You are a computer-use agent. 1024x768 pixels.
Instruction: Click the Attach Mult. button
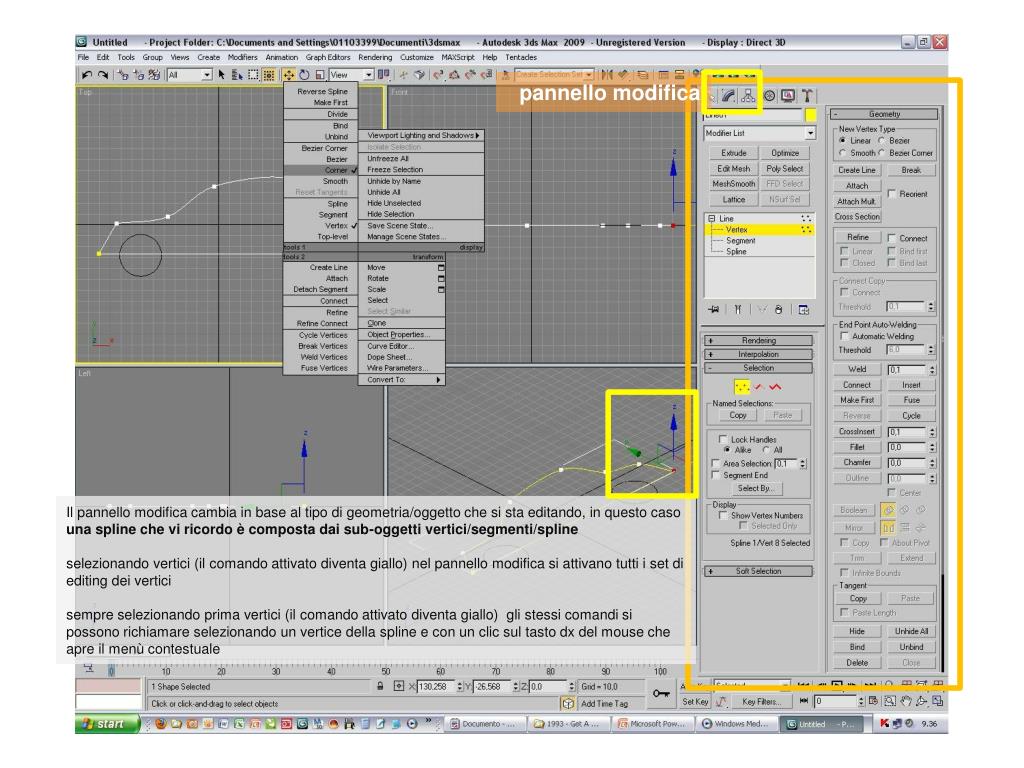click(857, 202)
